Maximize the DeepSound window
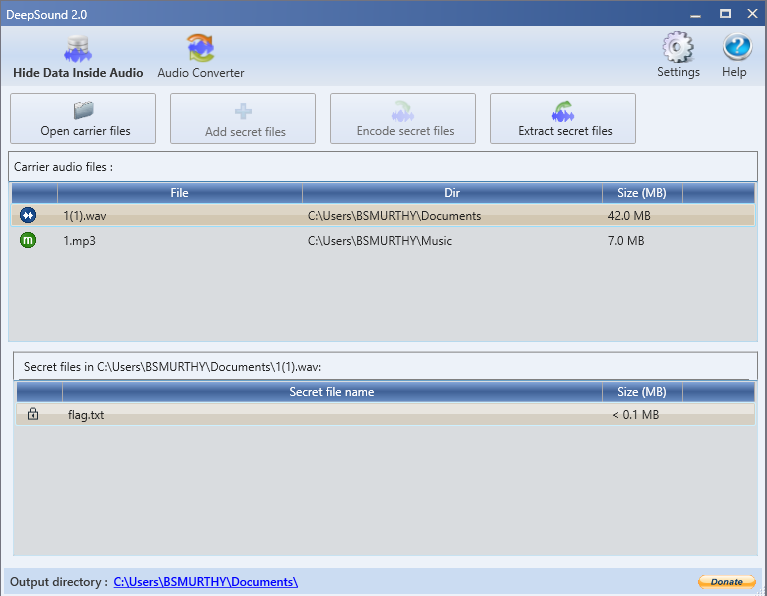The width and height of the screenshot is (767, 596). (725, 14)
